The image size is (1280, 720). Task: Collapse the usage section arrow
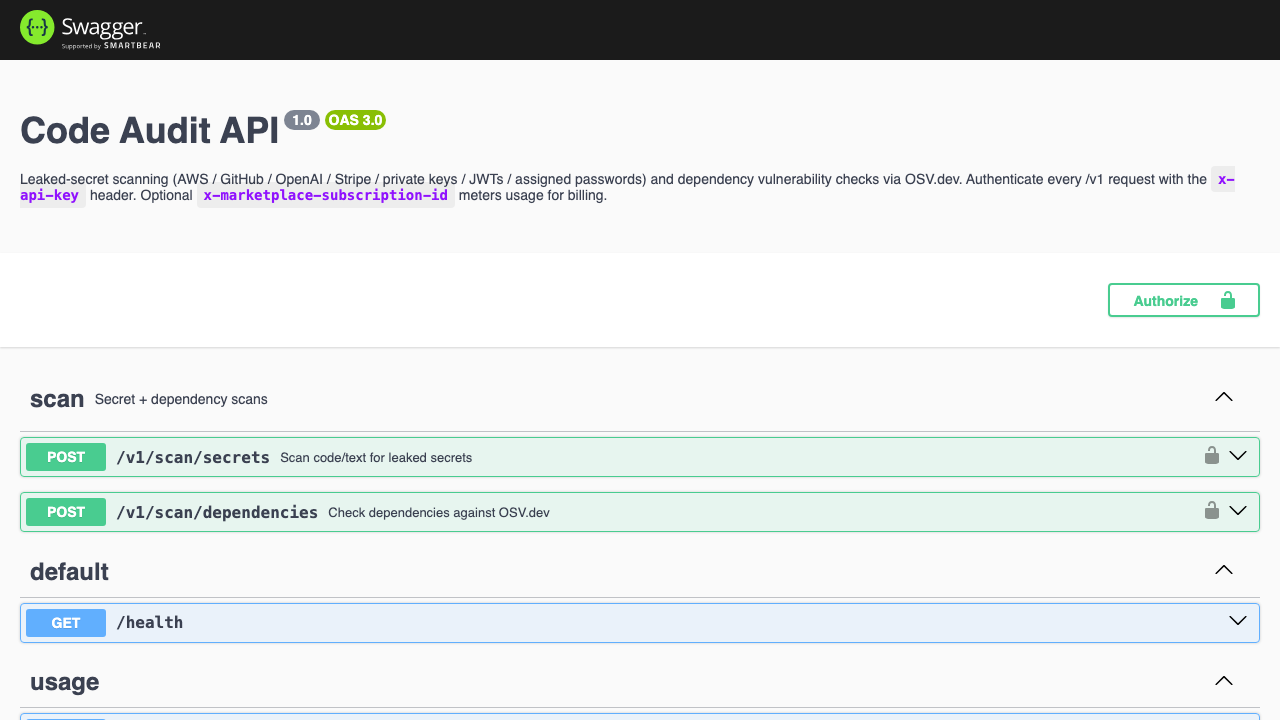pyautogui.click(x=1223, y=681)
